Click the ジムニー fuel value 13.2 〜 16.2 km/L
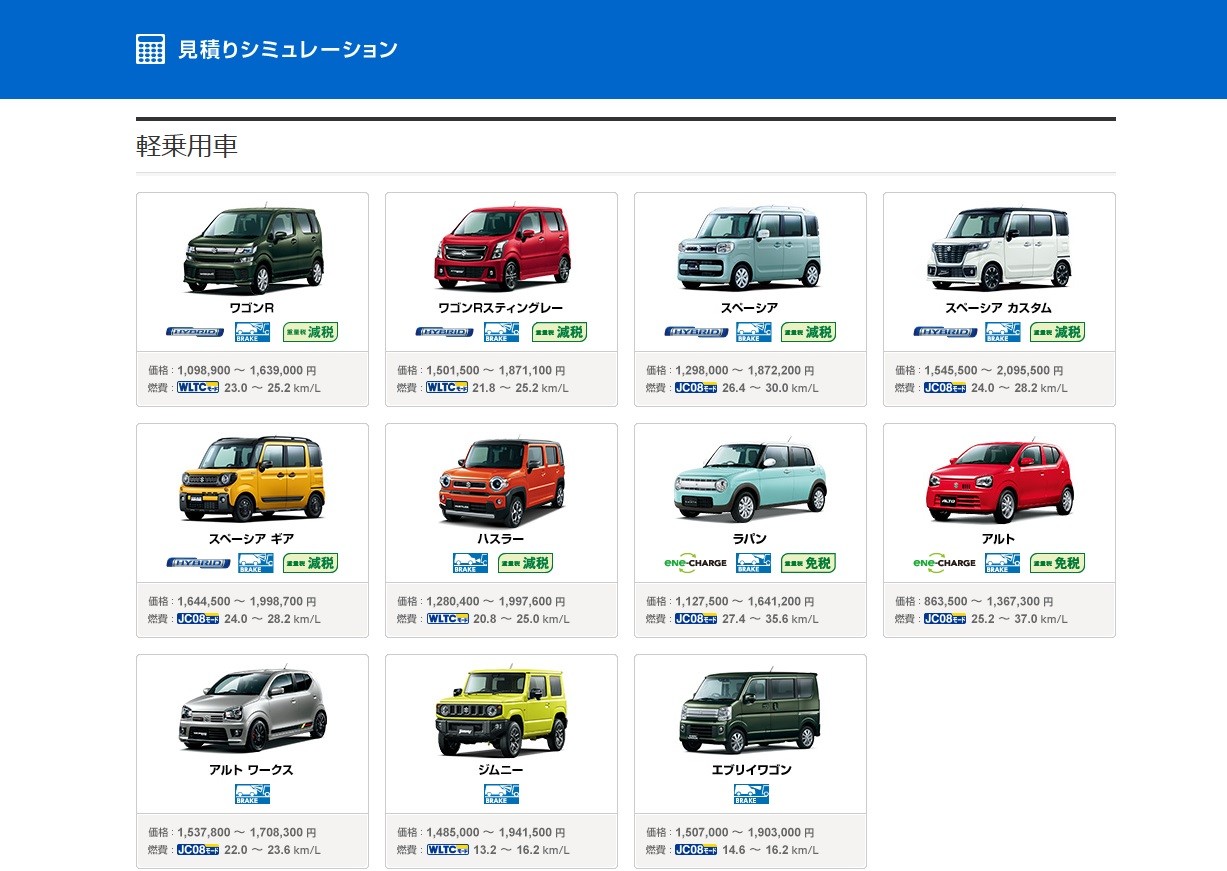The image size is (1227, 871). 522,850
